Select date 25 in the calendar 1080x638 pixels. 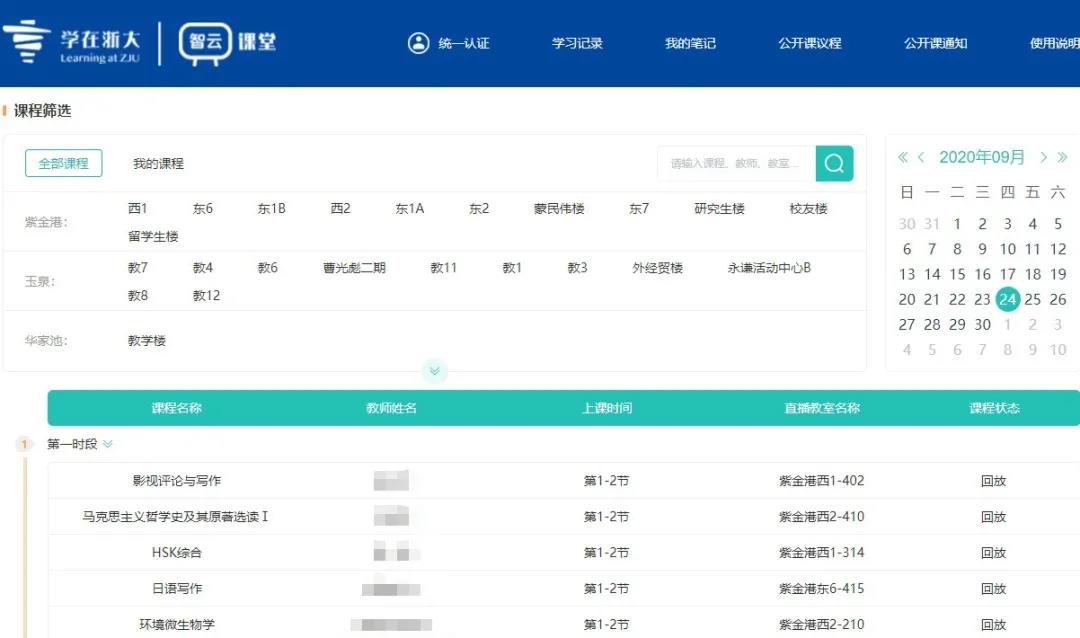(1033, 299)
